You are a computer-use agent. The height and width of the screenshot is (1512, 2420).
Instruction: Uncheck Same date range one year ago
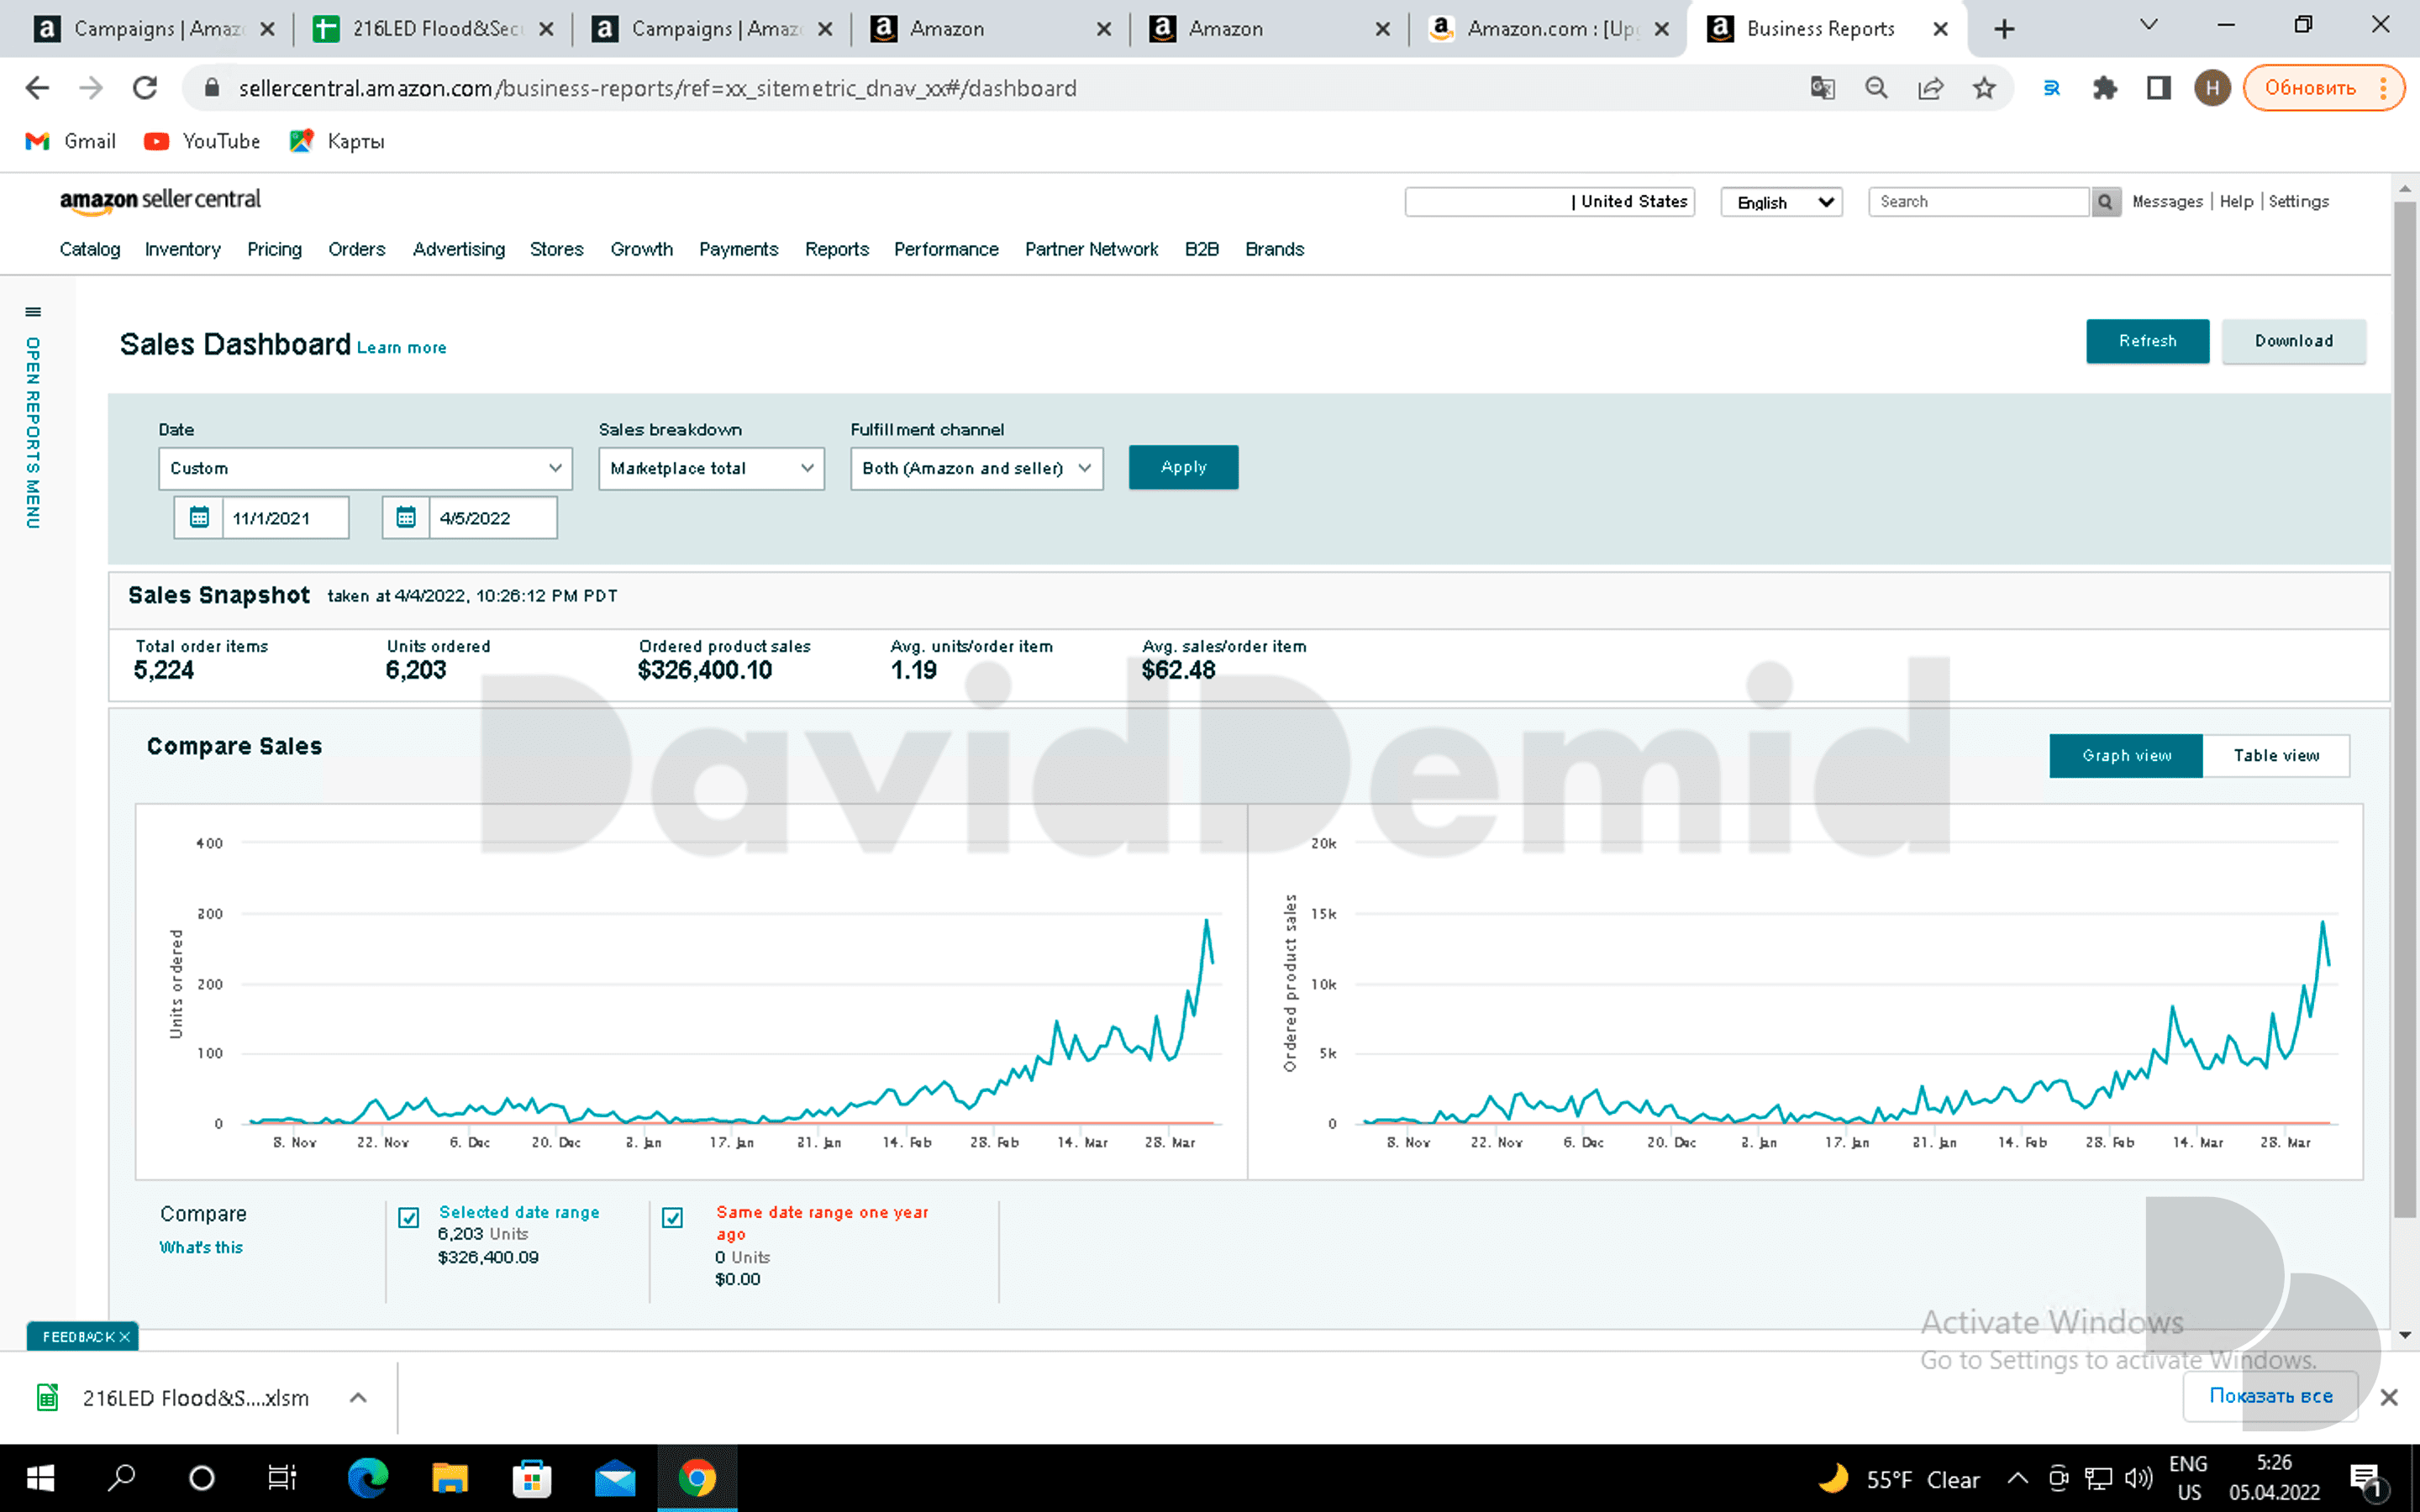point(673,1217)
